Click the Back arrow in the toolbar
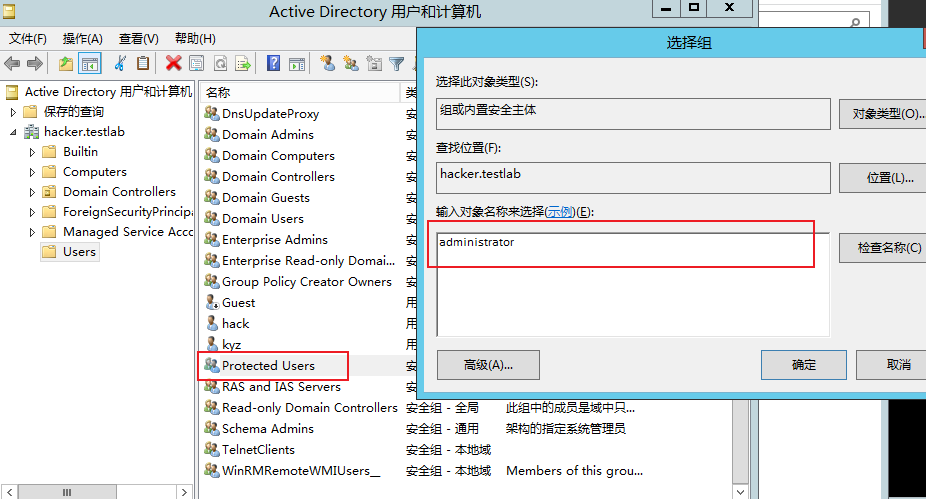 (12, 63)
